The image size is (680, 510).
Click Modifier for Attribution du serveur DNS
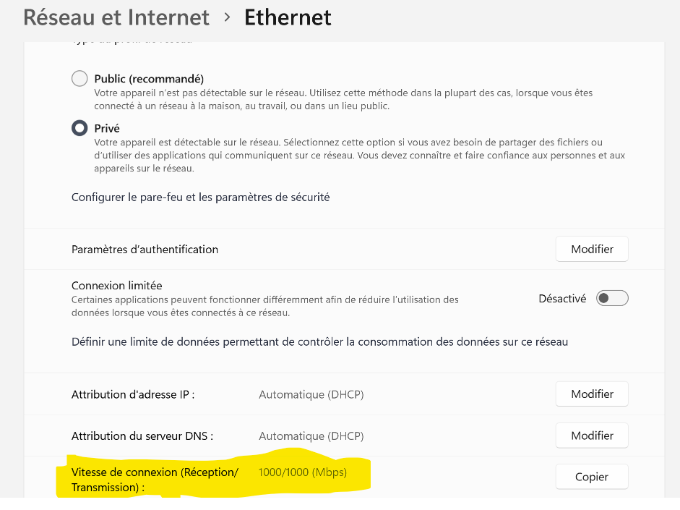(592, 436)
